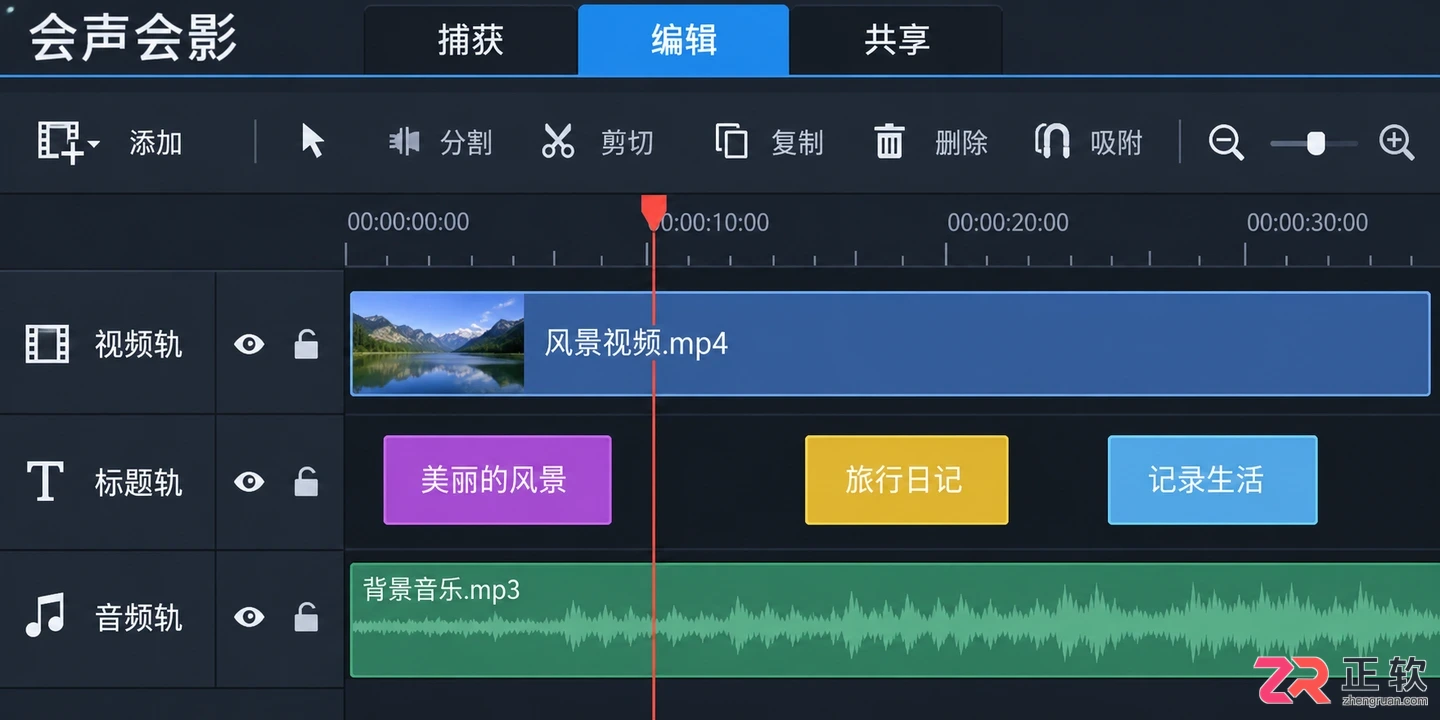
Task: Select the yellow 旅行日记 title clip
Action: (906, 480)
